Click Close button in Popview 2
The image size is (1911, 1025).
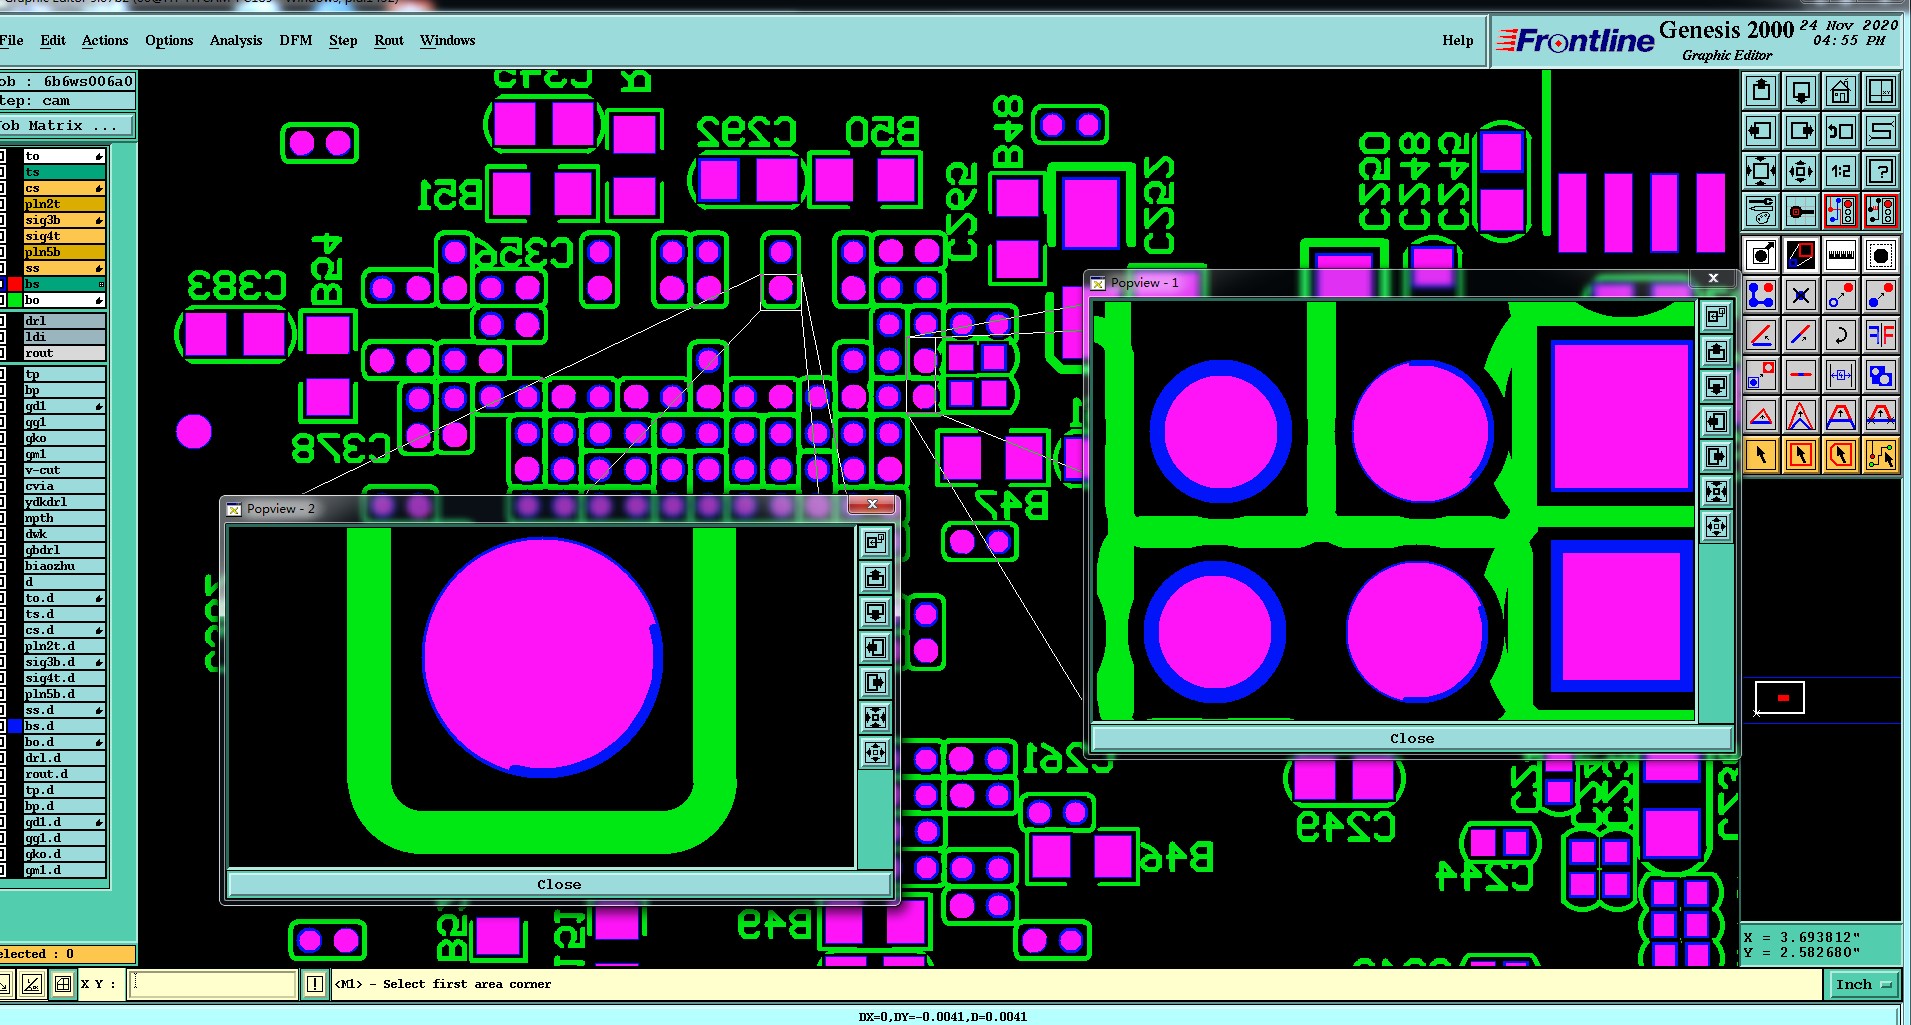click(x=559, y=884)
